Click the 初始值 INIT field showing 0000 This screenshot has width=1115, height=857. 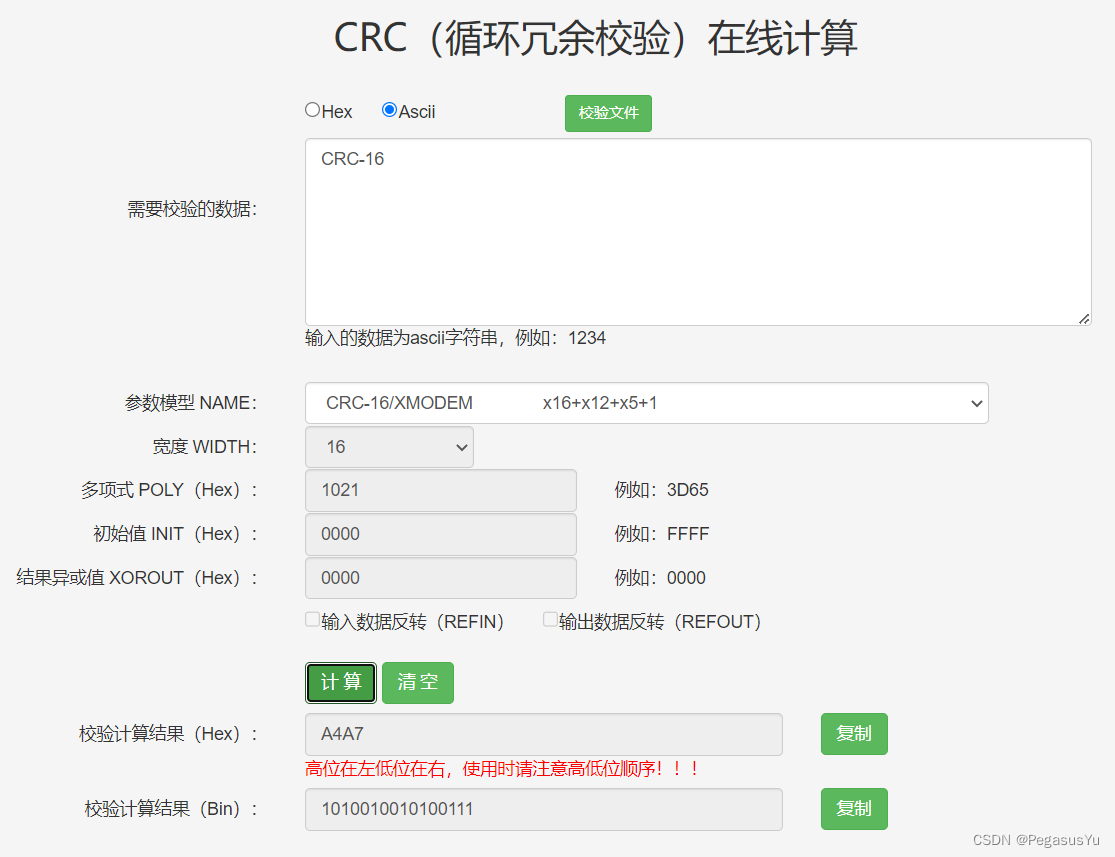440,534
